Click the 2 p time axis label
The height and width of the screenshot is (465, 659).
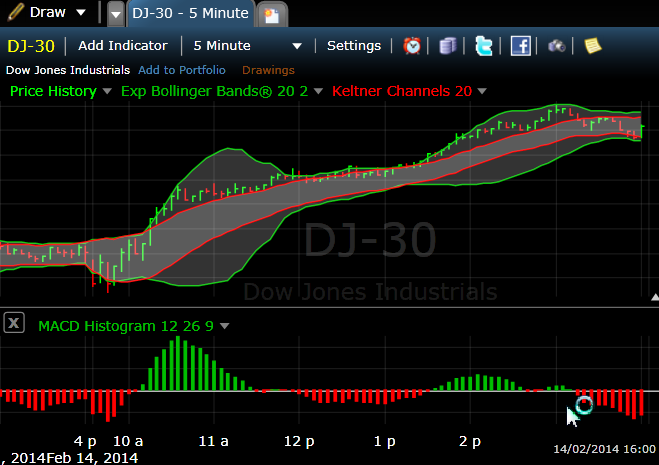[470, 441]
